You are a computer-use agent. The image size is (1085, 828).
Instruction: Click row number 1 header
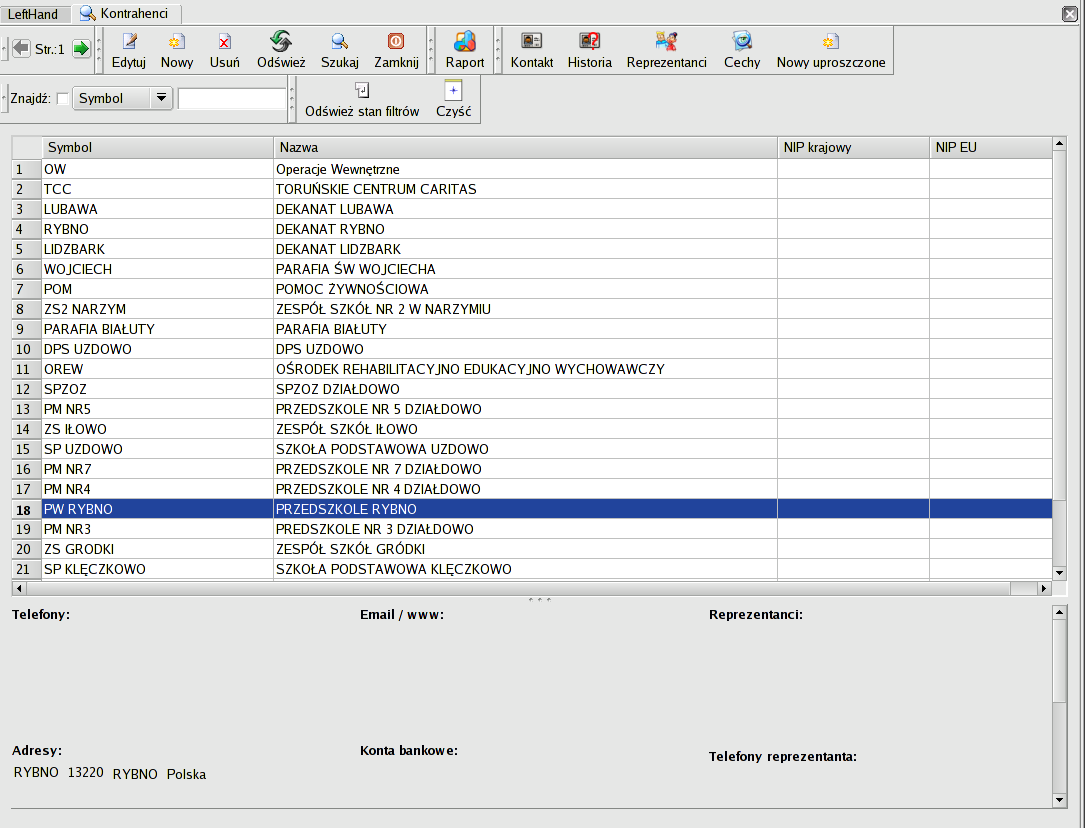pyautogui.click(x=27, y=169)
